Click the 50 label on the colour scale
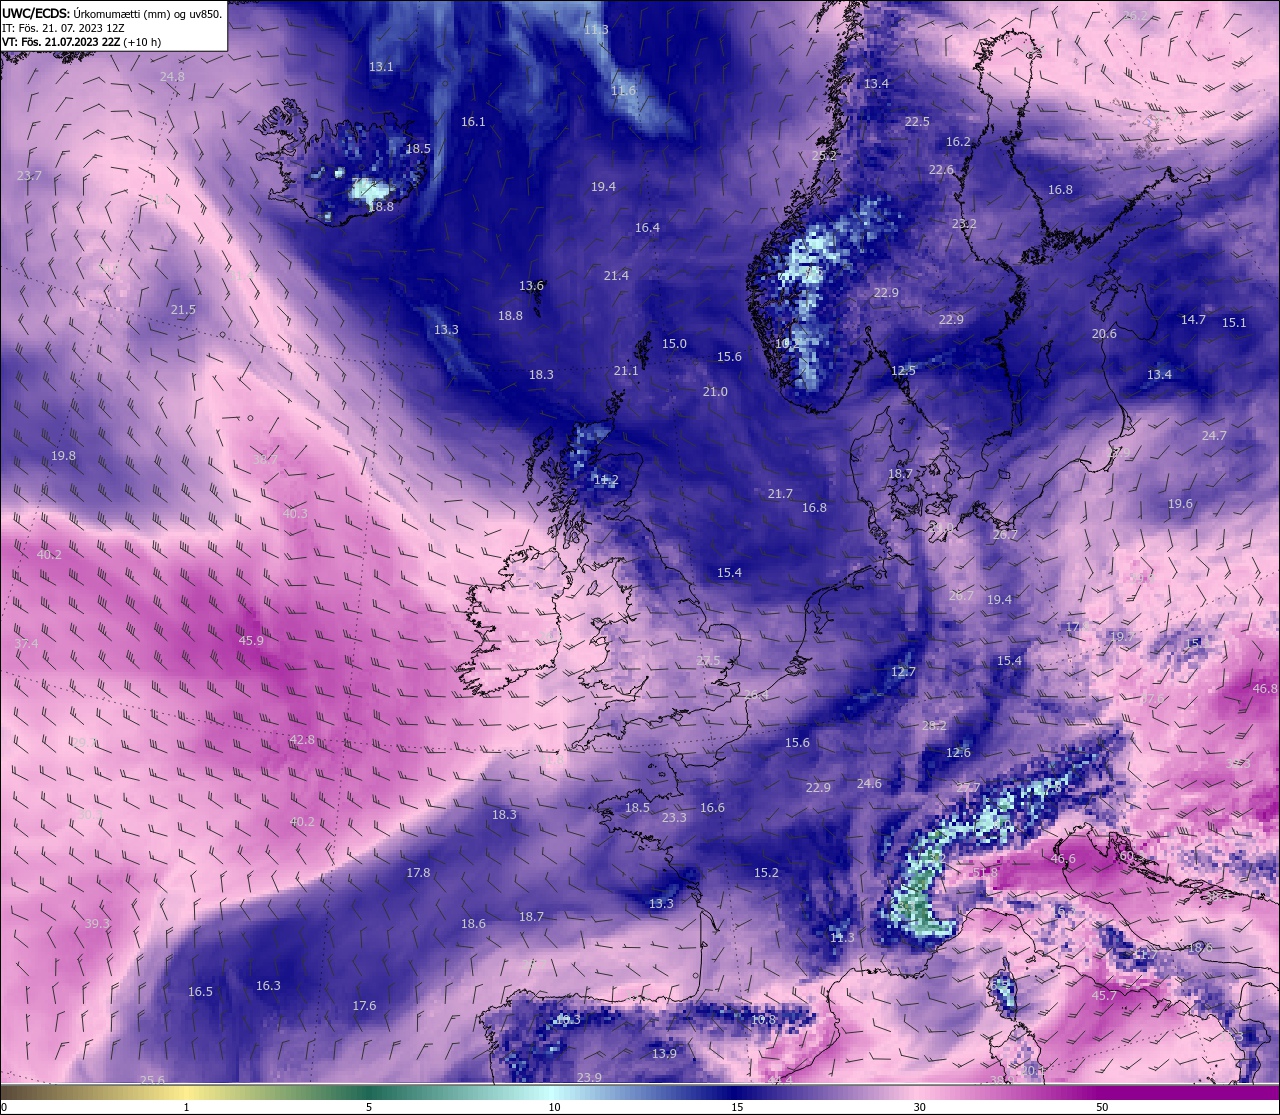Viewport: 1280px width, 1115px height. tap(1101, 1107)
